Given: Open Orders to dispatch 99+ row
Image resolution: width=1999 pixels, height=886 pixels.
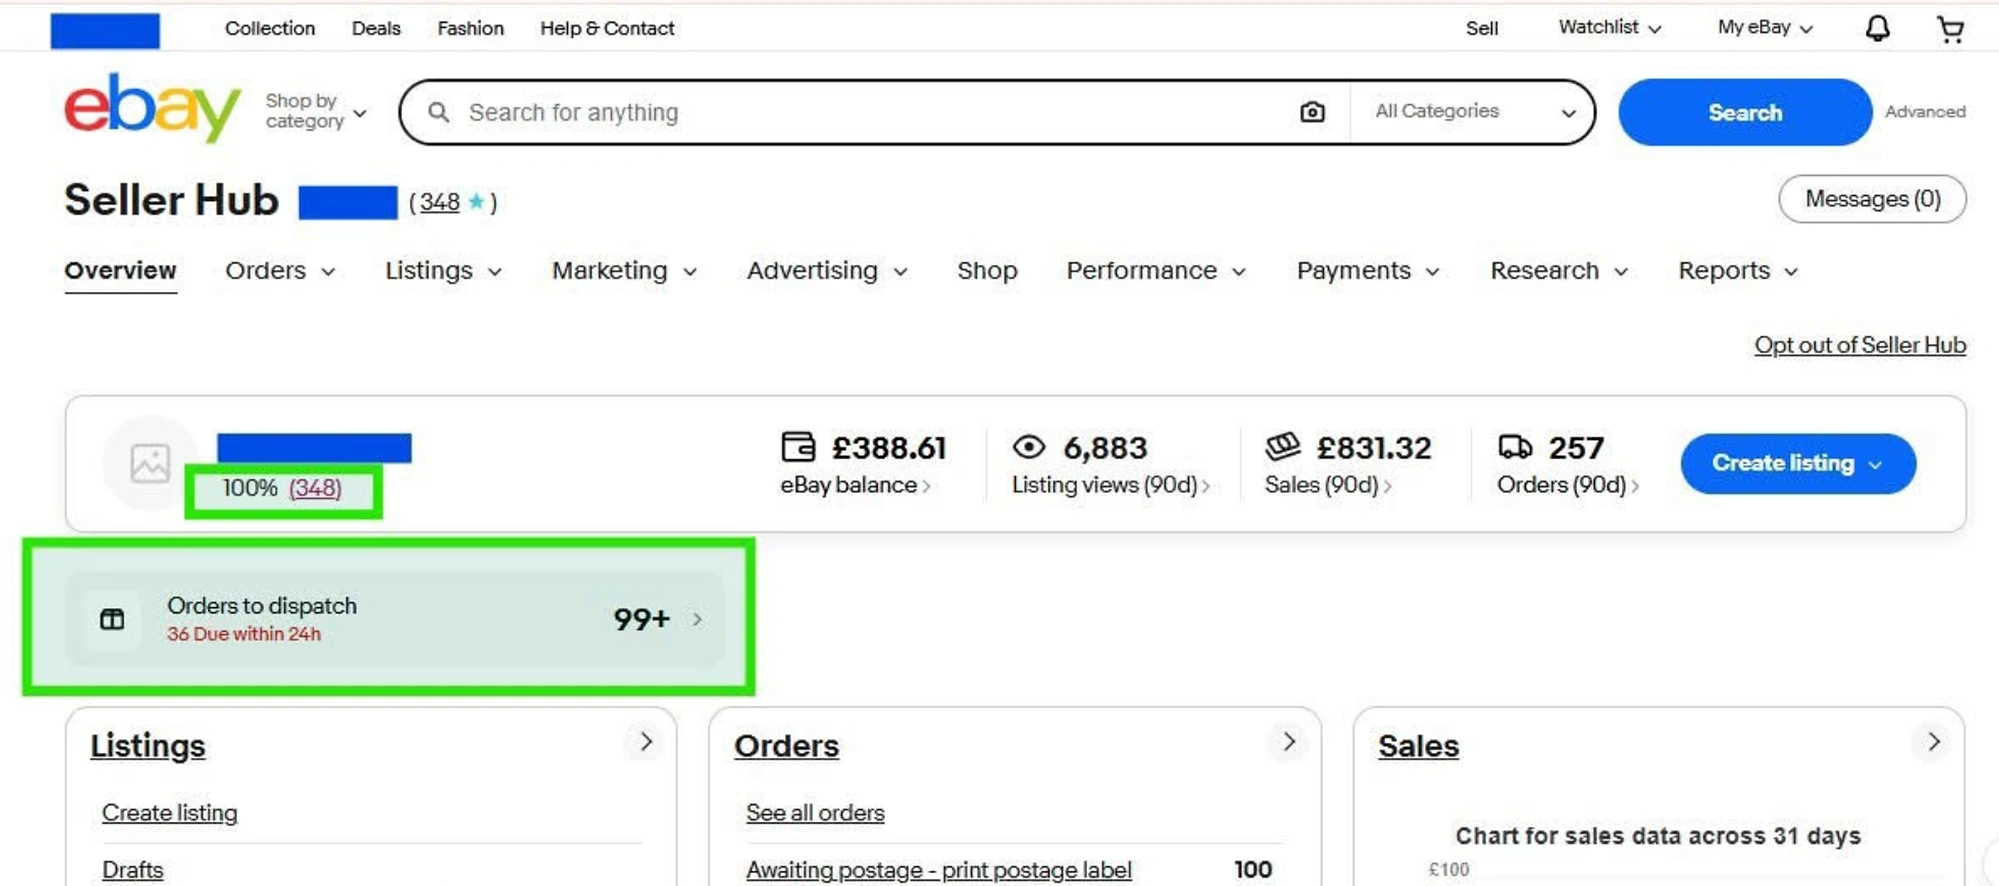Looking at the screenshot, I should point(395,619).
